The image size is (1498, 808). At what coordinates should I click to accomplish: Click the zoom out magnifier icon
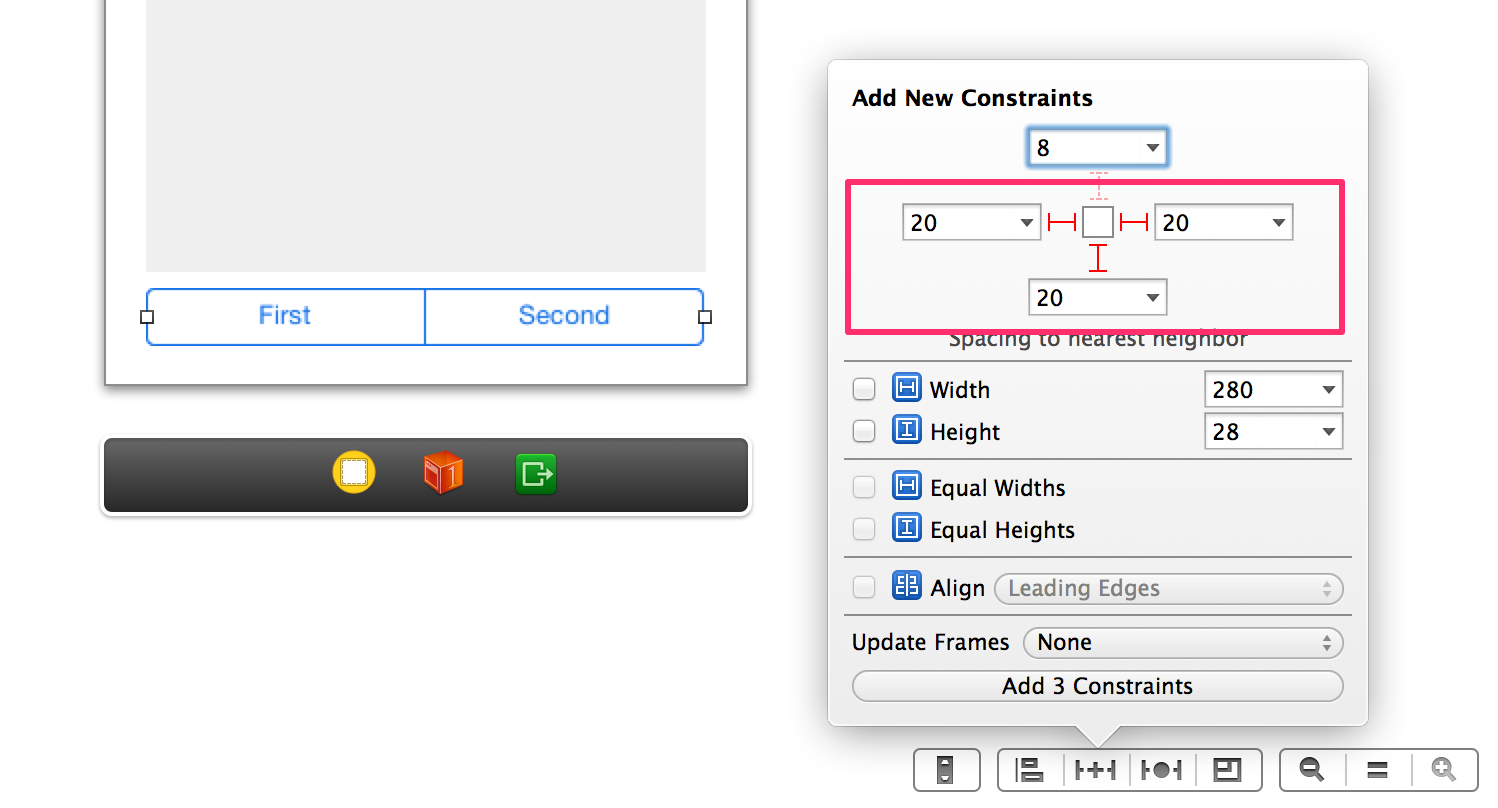pyautogui.click(x=1312, y=770)
